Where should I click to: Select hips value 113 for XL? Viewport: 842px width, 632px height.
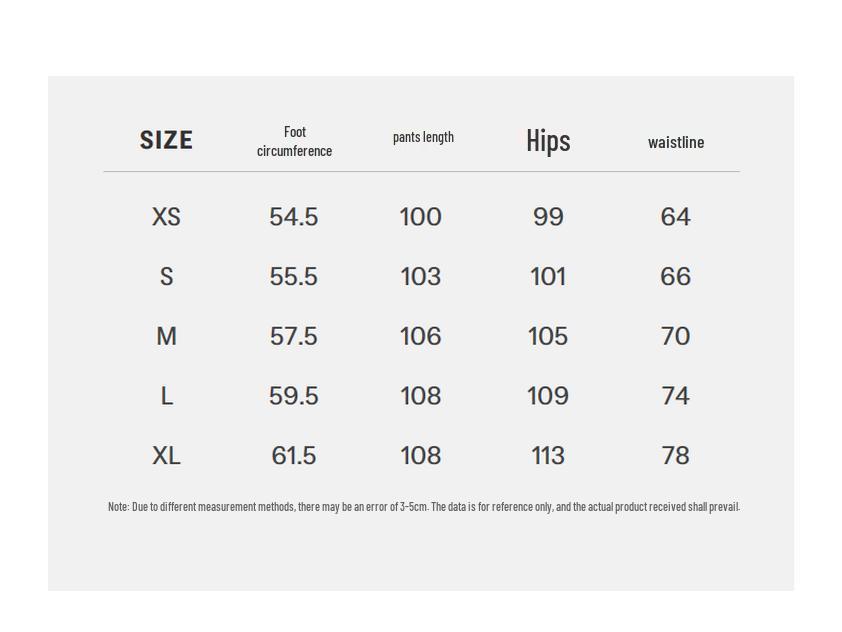click(548, 456)
